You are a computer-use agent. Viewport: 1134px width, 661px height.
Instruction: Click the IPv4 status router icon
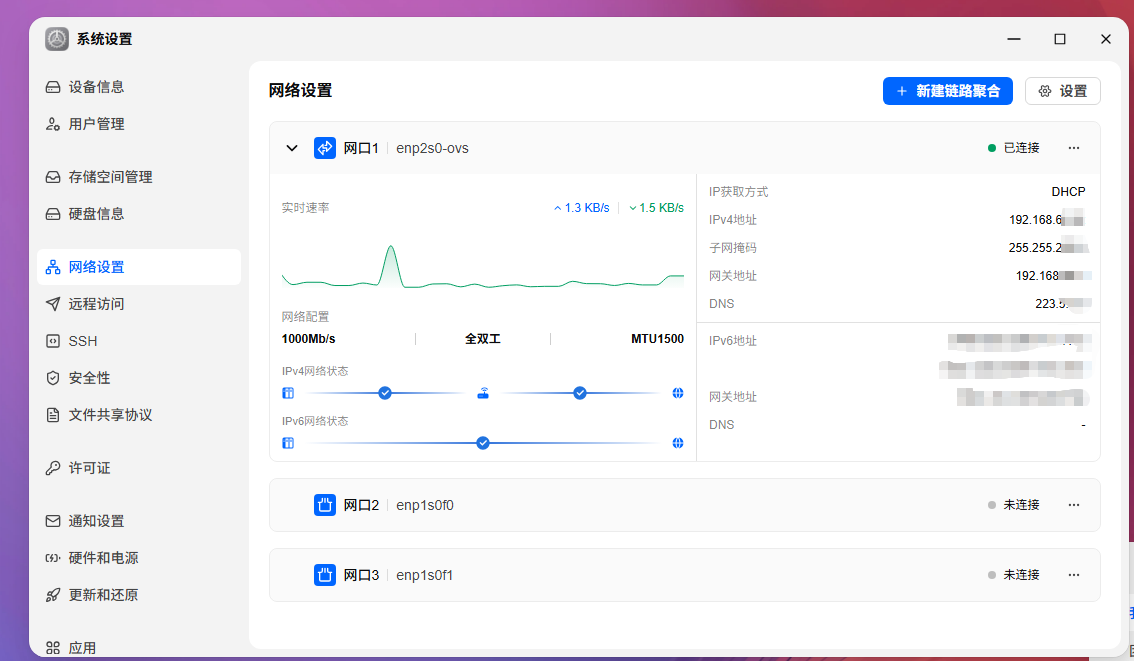pos(483,393)
